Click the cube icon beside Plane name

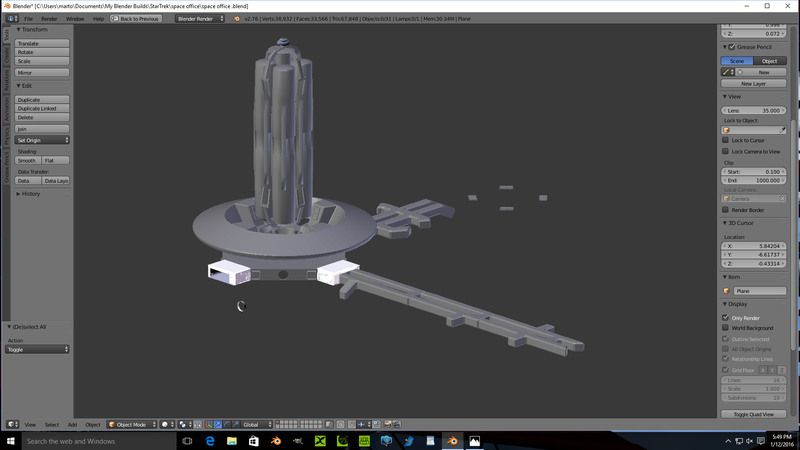(727, 291)
